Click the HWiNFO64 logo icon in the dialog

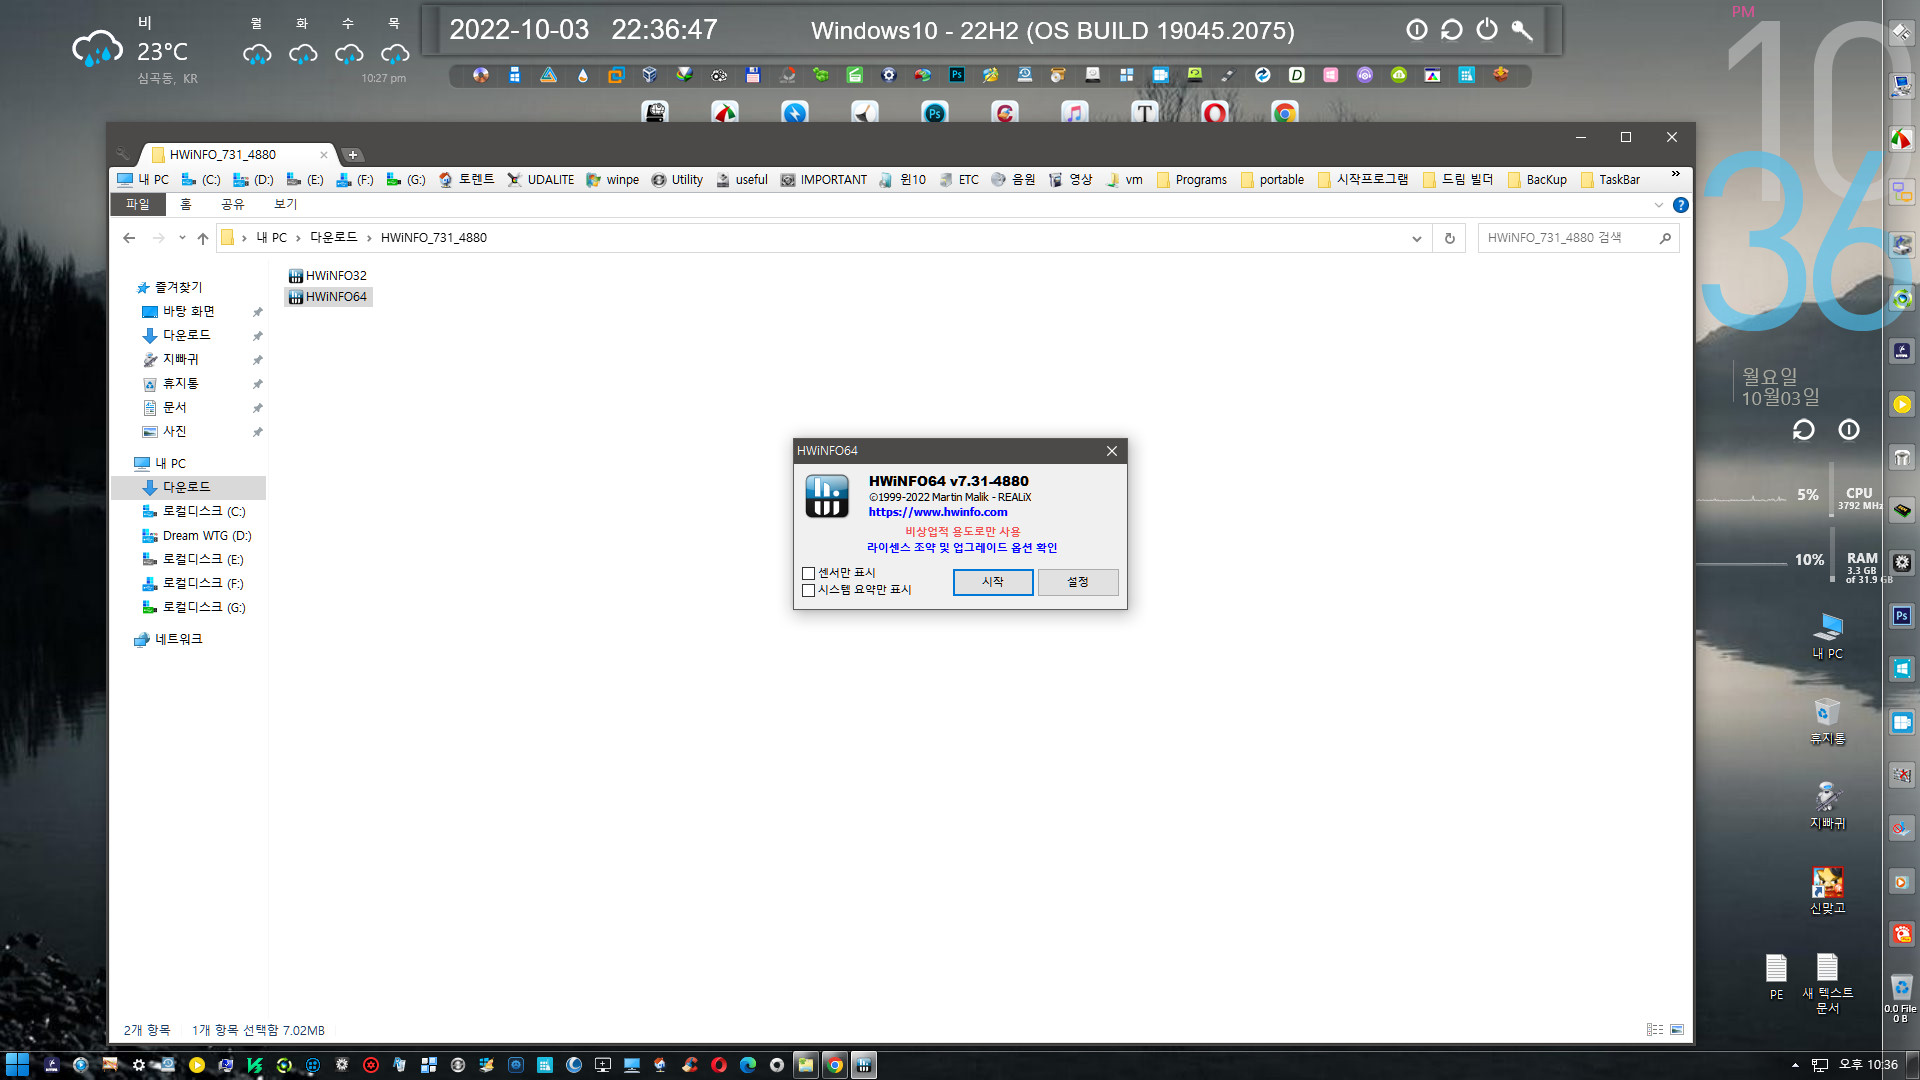827,496
